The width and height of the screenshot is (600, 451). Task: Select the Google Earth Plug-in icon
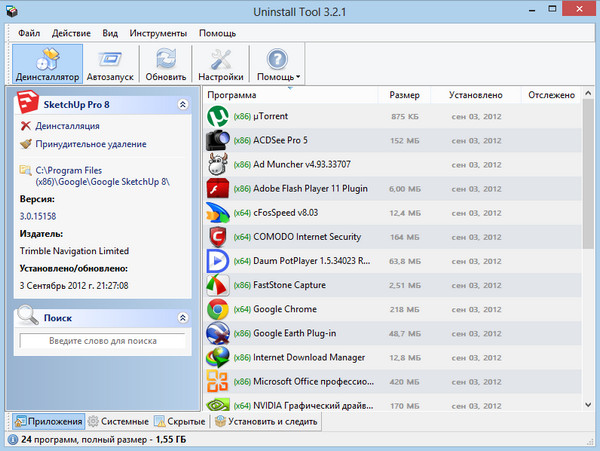pyautogui.click(x=218, y=333)
